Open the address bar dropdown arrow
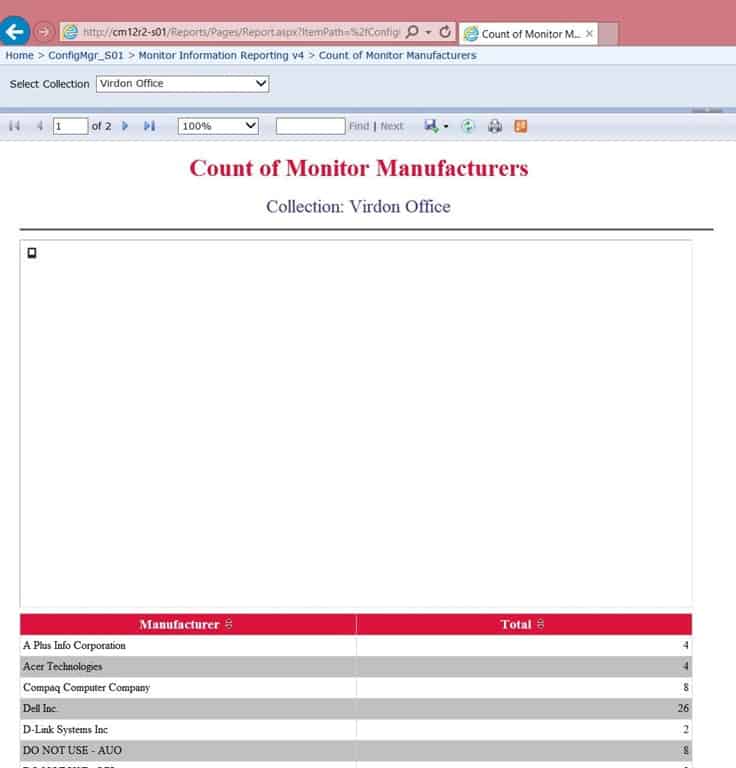This screenshot has width=736, height=768. 428,32
